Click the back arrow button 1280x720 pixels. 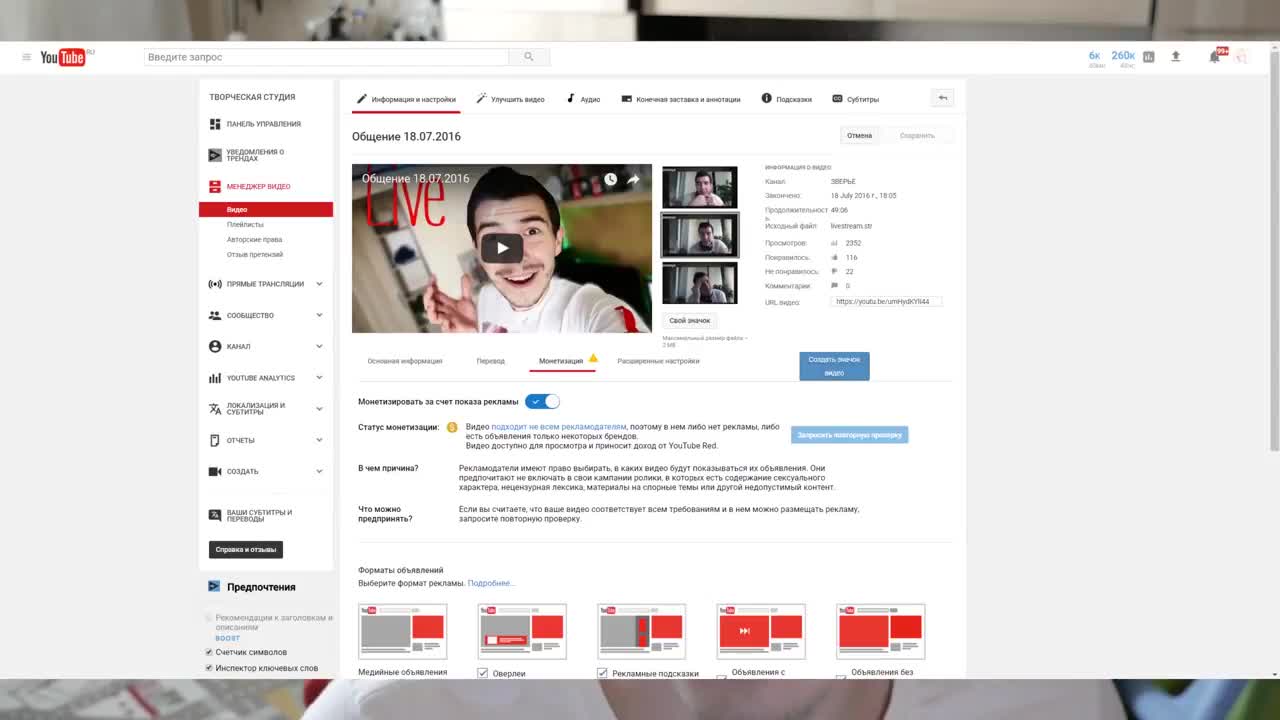pyautogui.click(x=942, y=98)
